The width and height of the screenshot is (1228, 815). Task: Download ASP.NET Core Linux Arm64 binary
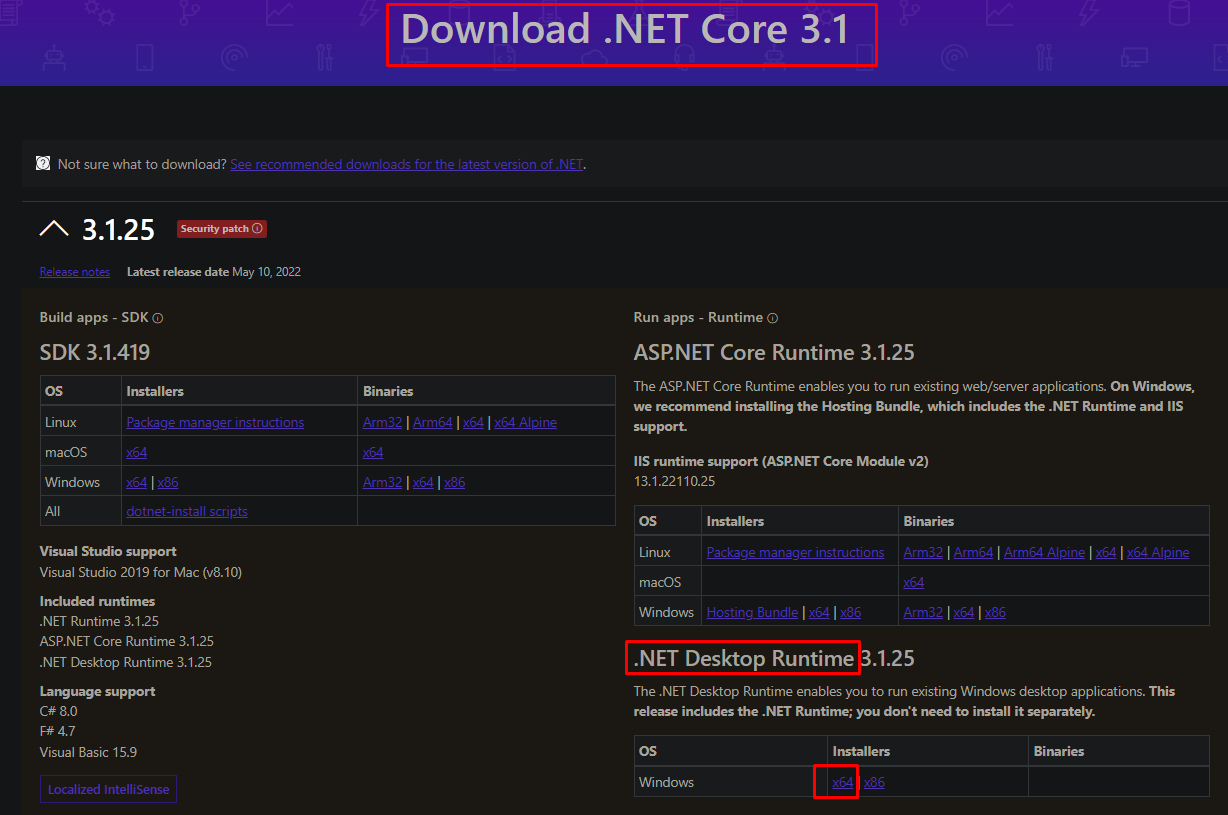click(x=973, y=552)
